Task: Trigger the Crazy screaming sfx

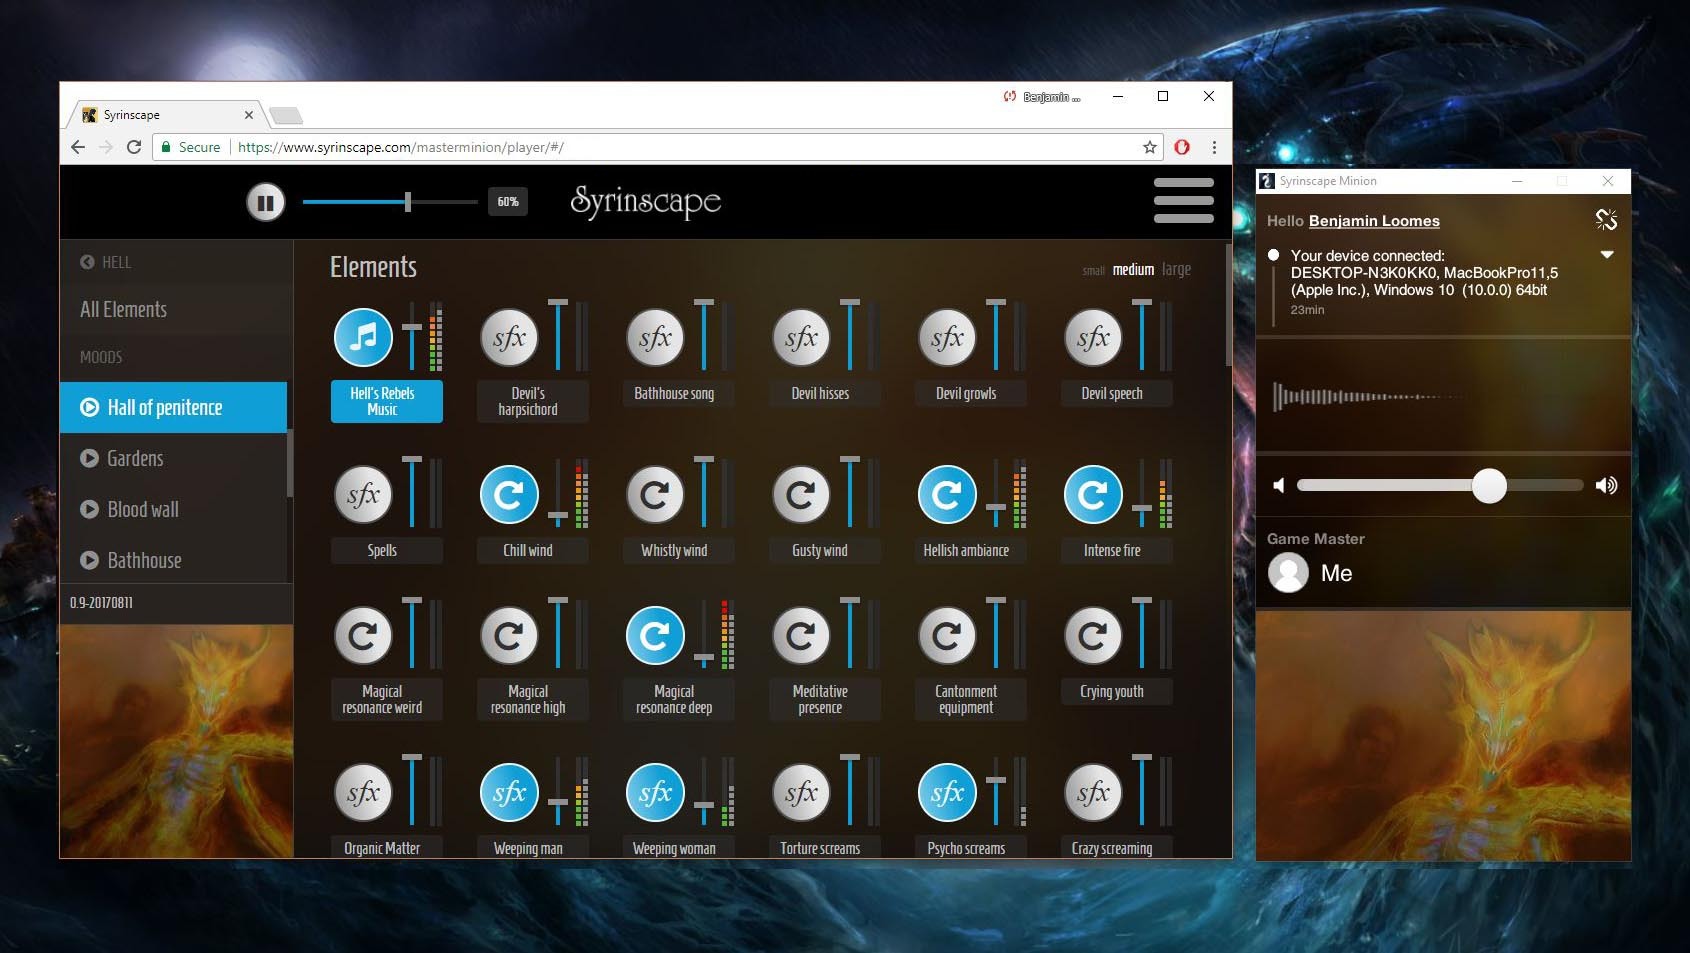Action: [1093, 792]
